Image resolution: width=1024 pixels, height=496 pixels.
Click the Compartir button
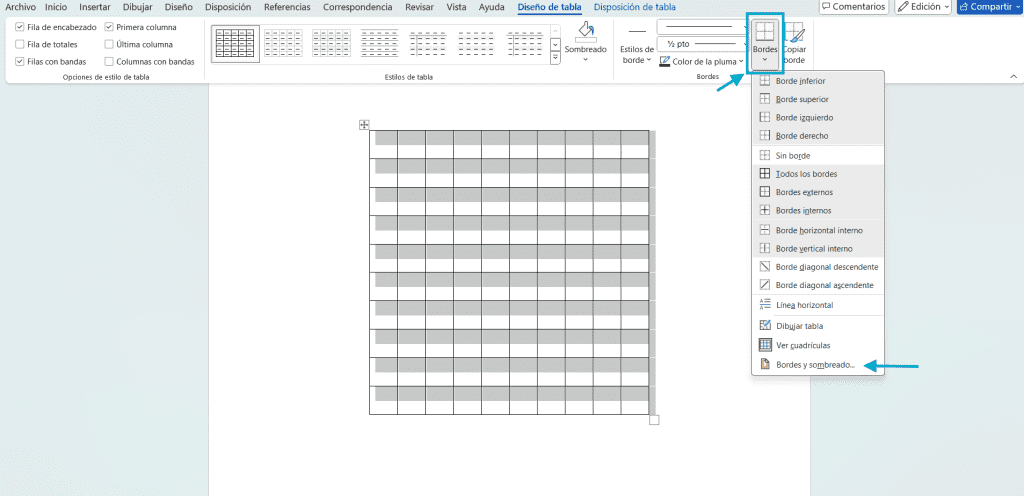coord(989,7)
